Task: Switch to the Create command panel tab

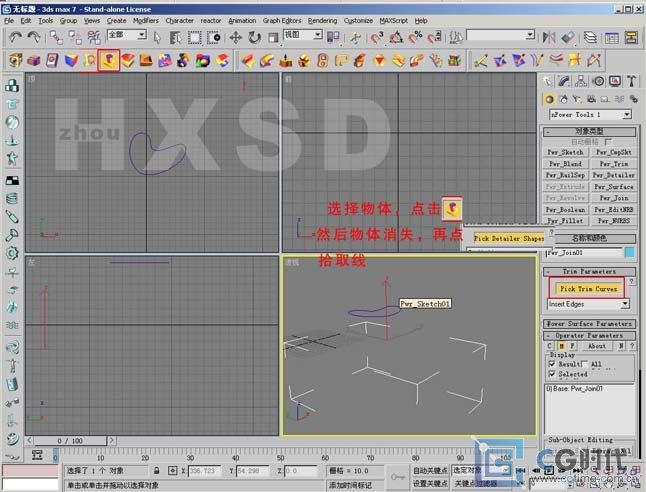Action: point(548,81)
